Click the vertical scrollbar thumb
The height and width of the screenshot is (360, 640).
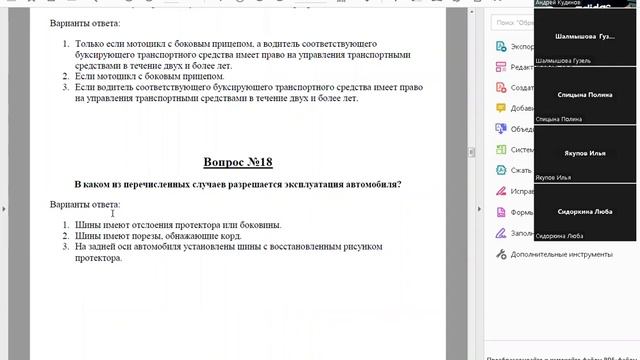coord(471,152)
